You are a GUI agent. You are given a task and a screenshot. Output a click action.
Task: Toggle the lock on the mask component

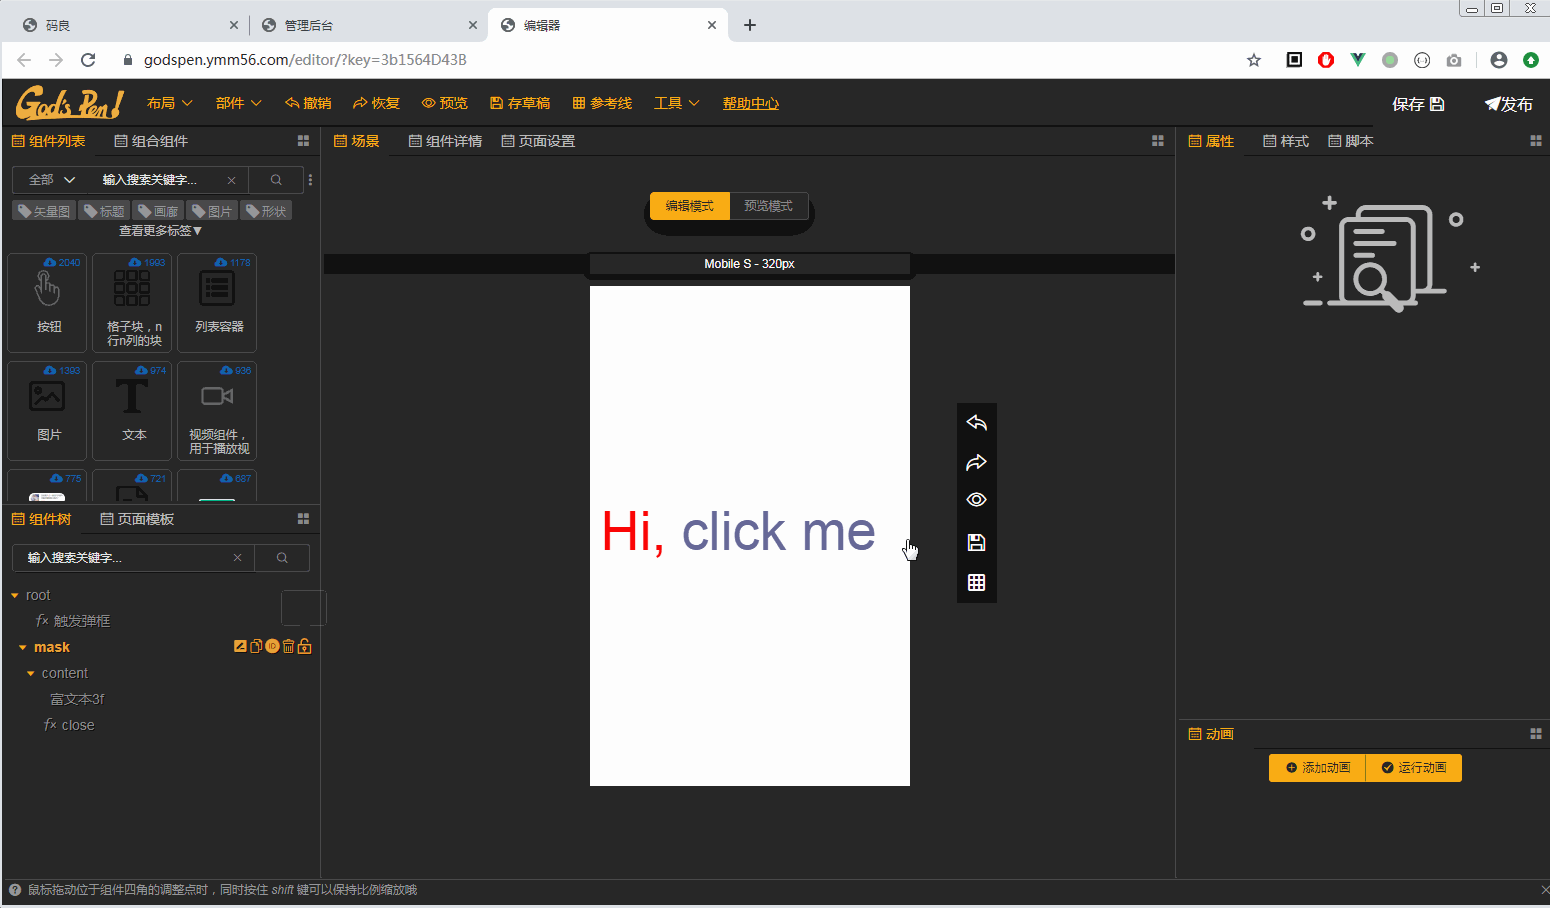click(x=304, y=645)
